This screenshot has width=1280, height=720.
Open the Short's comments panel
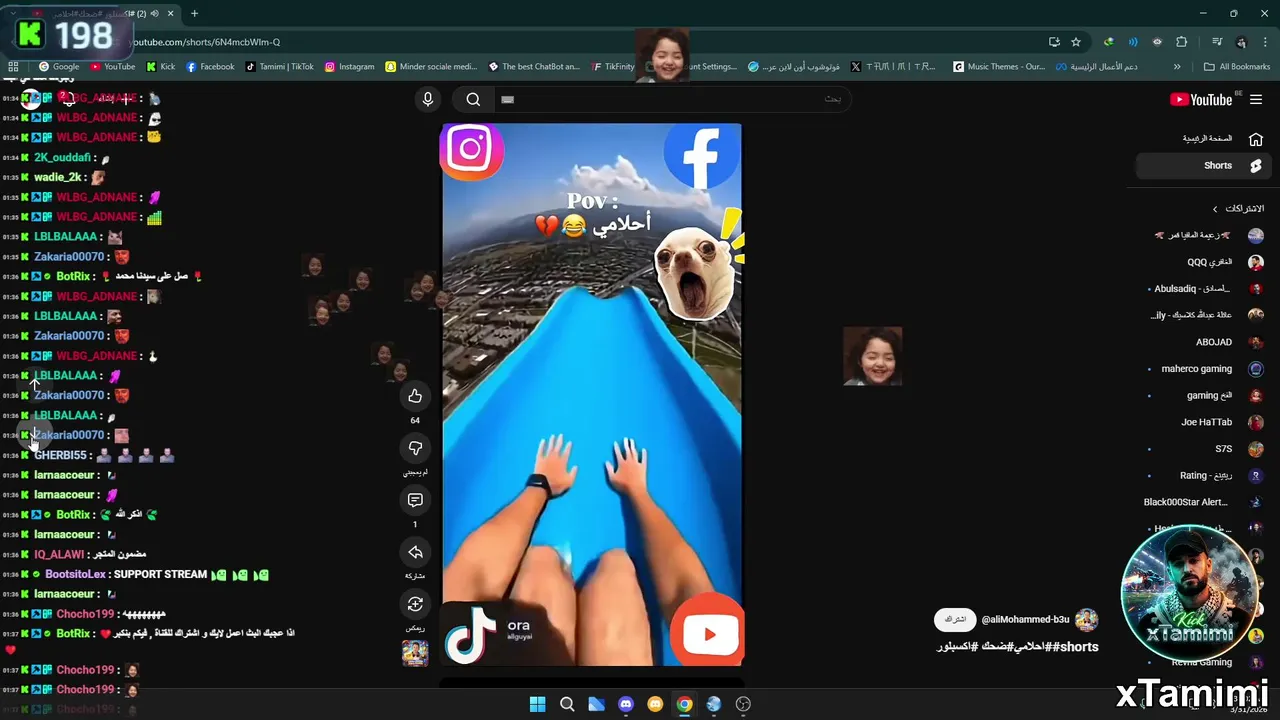tap(415, 500)
